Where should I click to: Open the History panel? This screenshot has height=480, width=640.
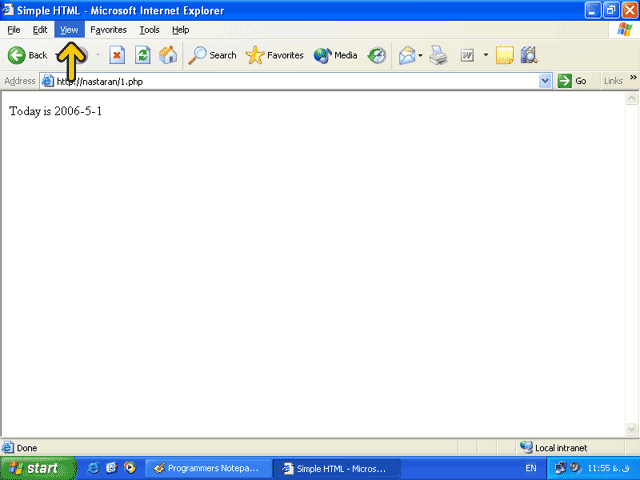pyautogui.click(x=377, y=56)
